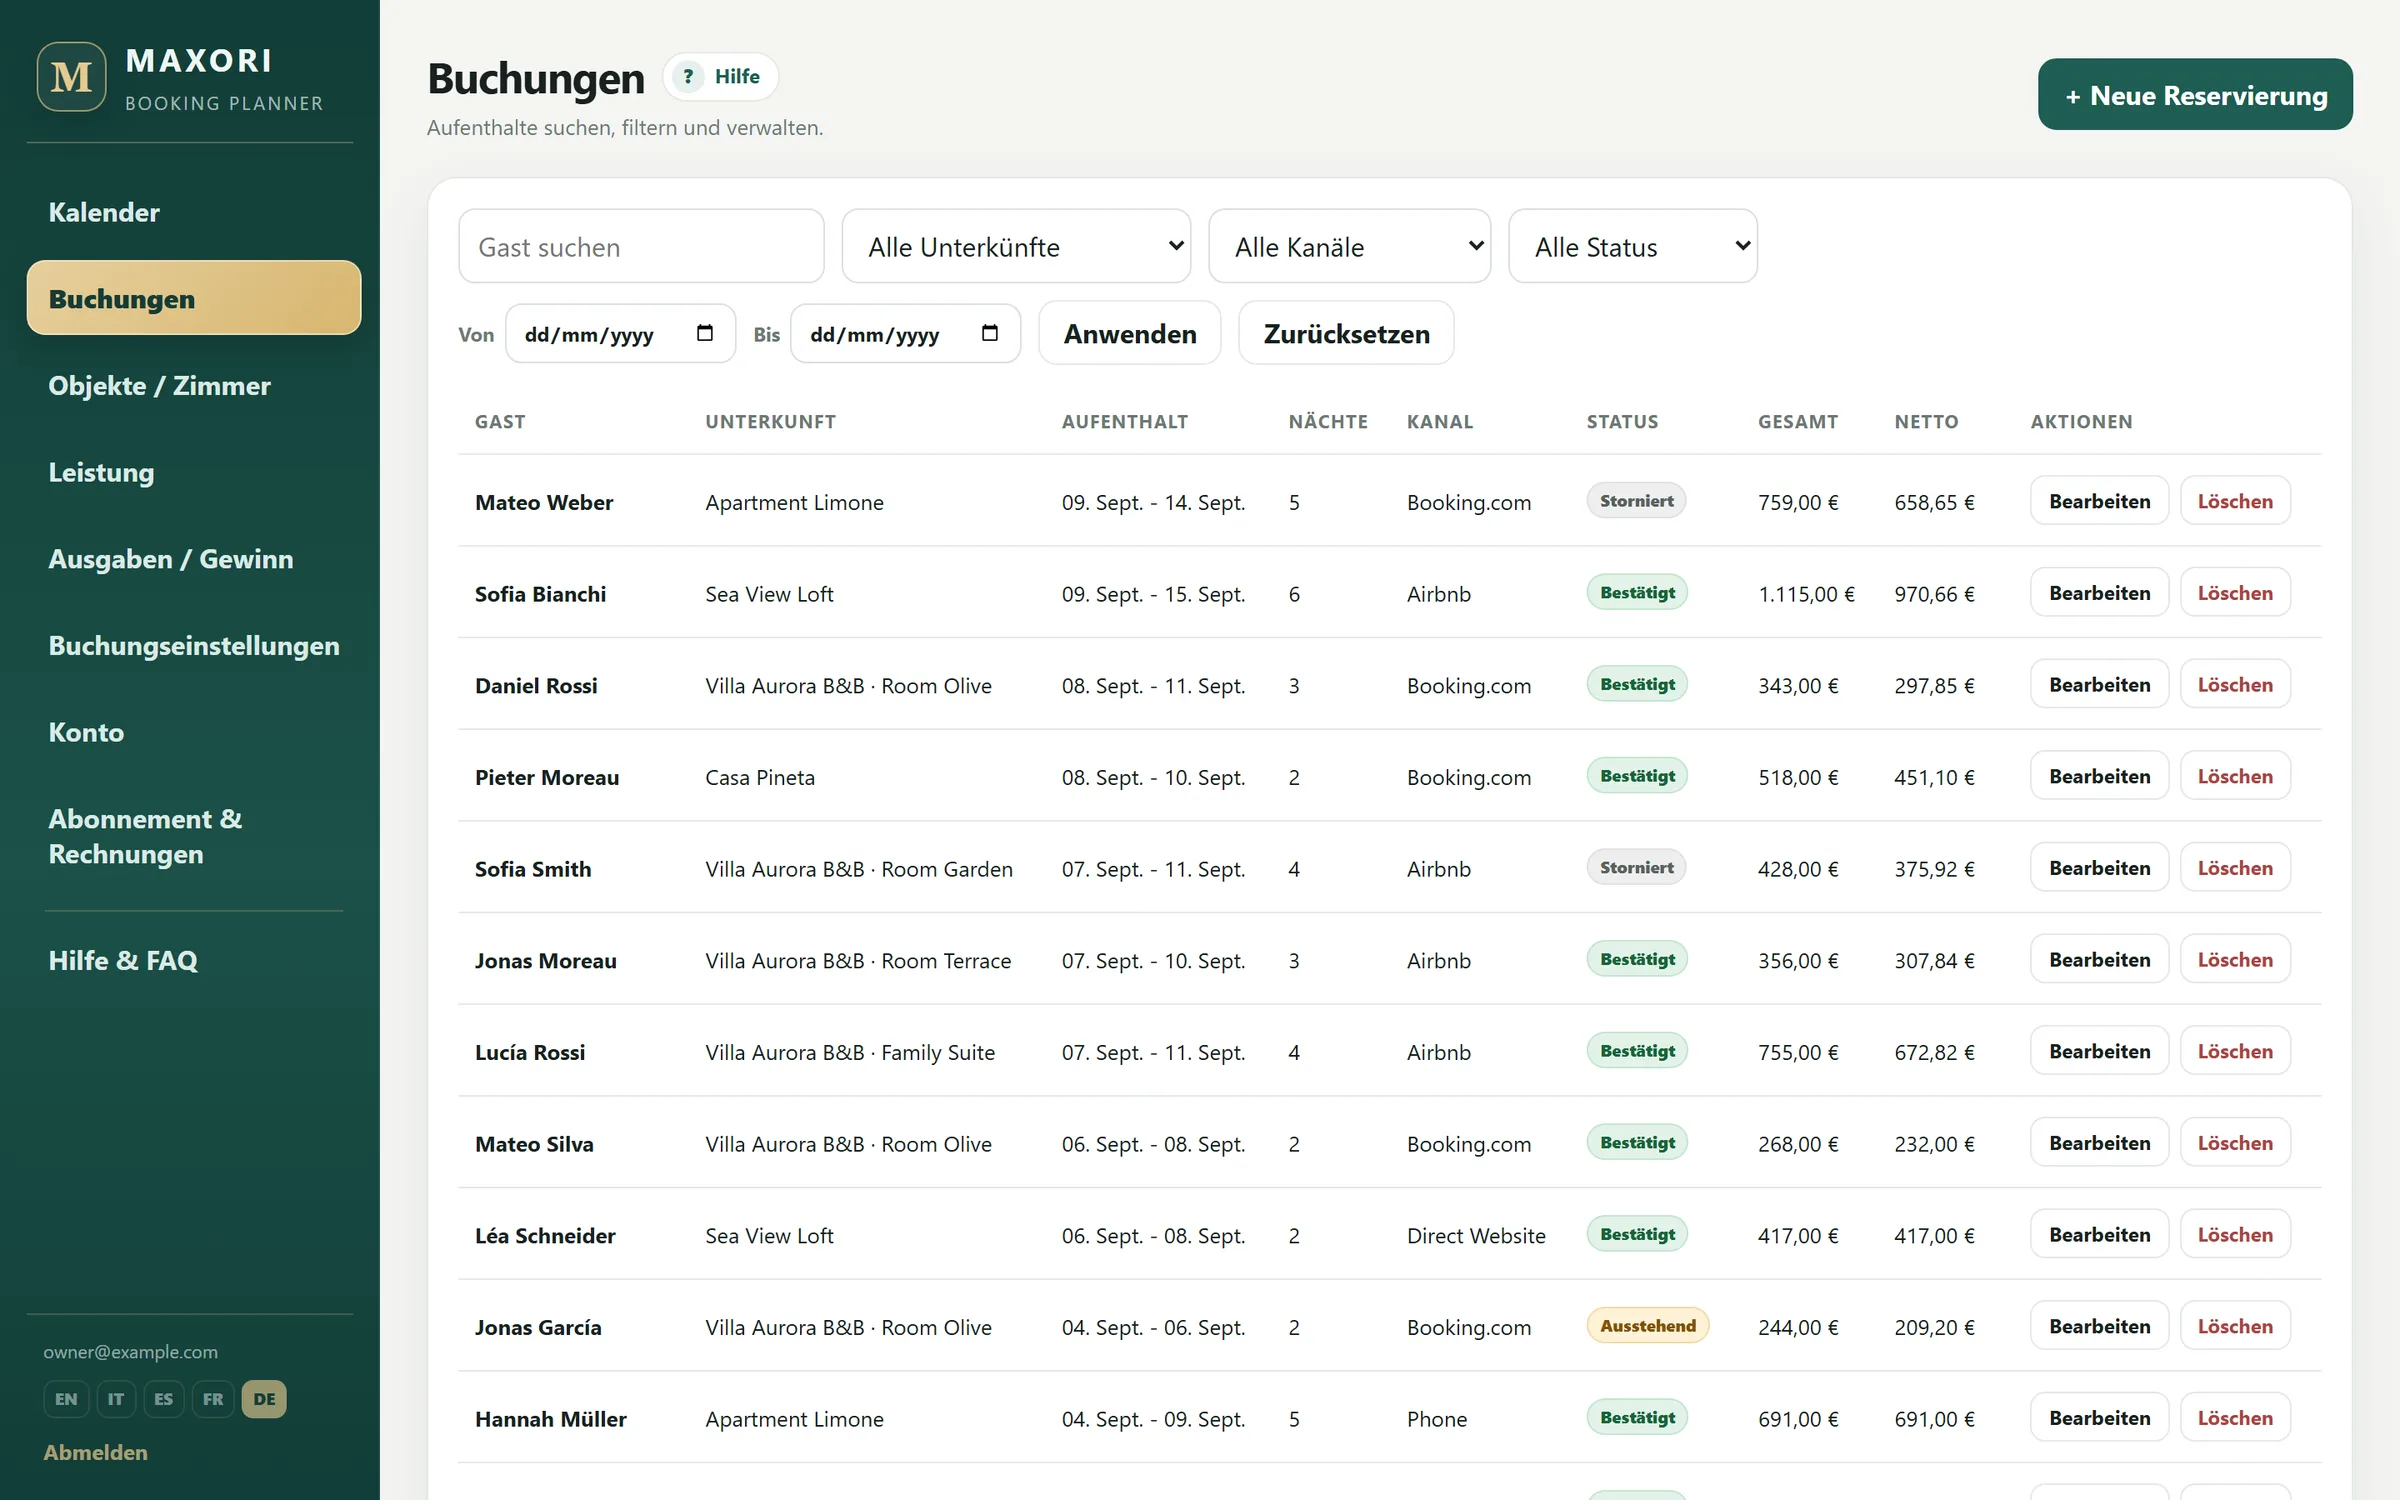Delete Pieter Moreau's booking

pos(2235,776)
